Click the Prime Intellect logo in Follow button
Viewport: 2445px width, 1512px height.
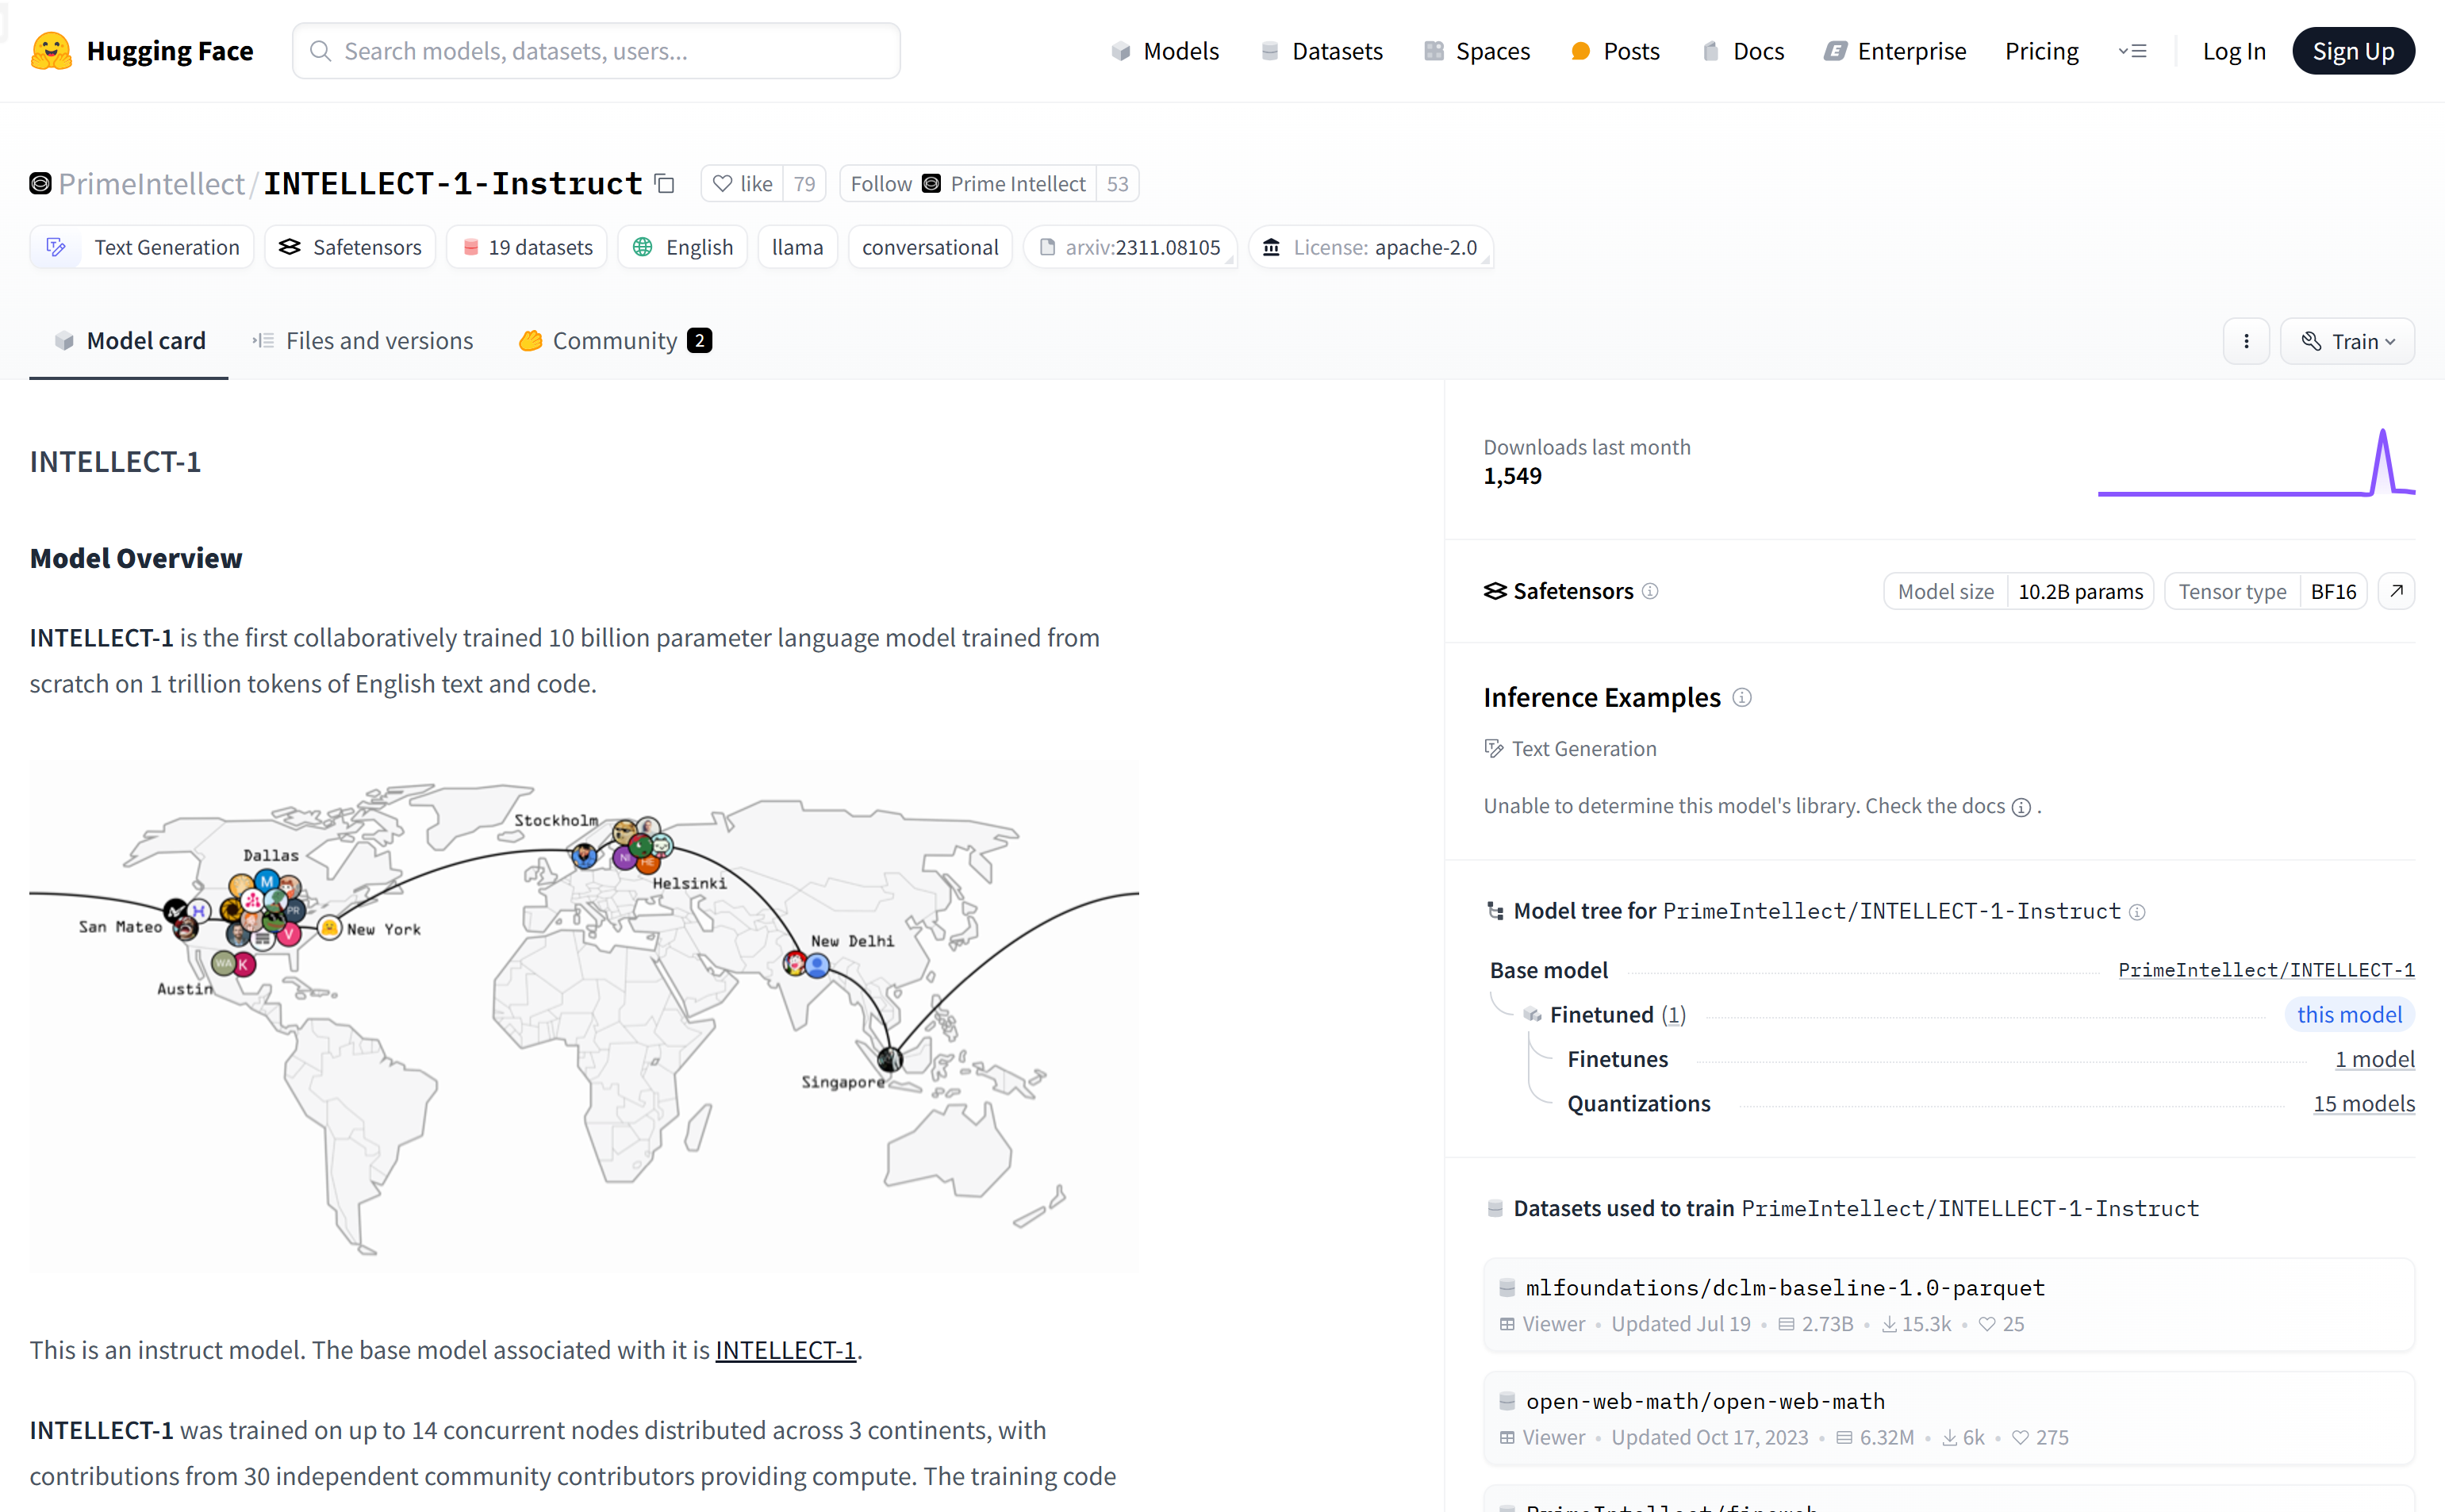coord(931,184)
